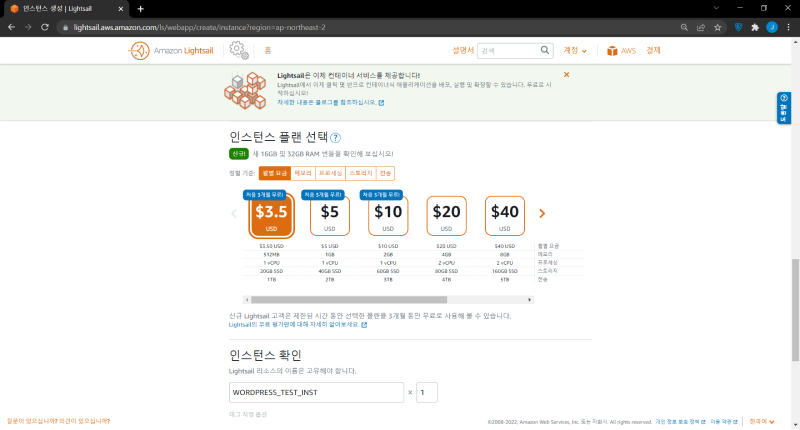The height and width of the screenshot is (430, 800).
Task: Bookmark the page with the star icon
Action: coord(718,27)
